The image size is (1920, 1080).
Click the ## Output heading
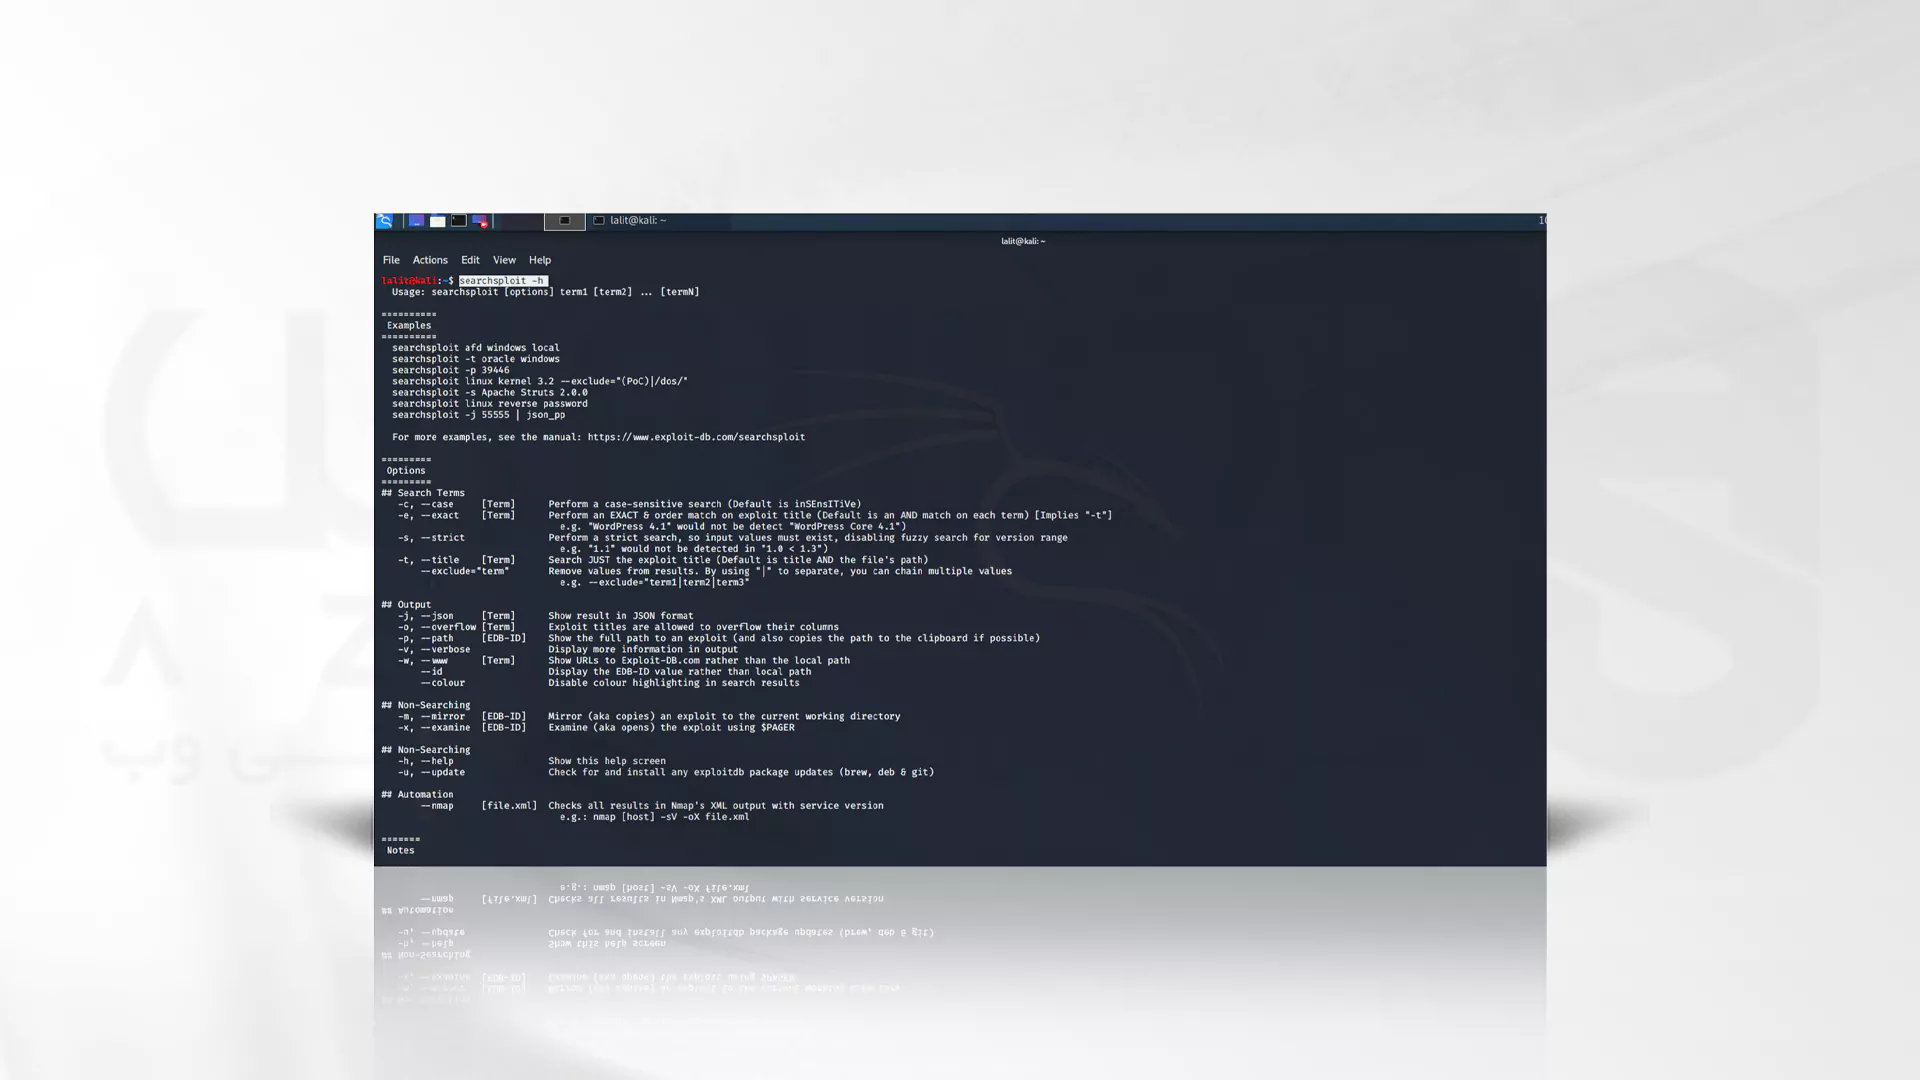406,605
